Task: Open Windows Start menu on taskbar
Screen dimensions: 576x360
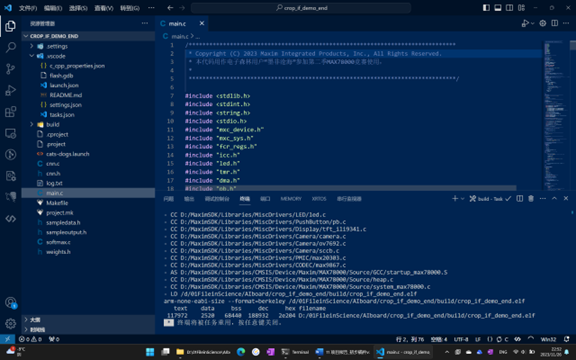Action: click(150, 352)
